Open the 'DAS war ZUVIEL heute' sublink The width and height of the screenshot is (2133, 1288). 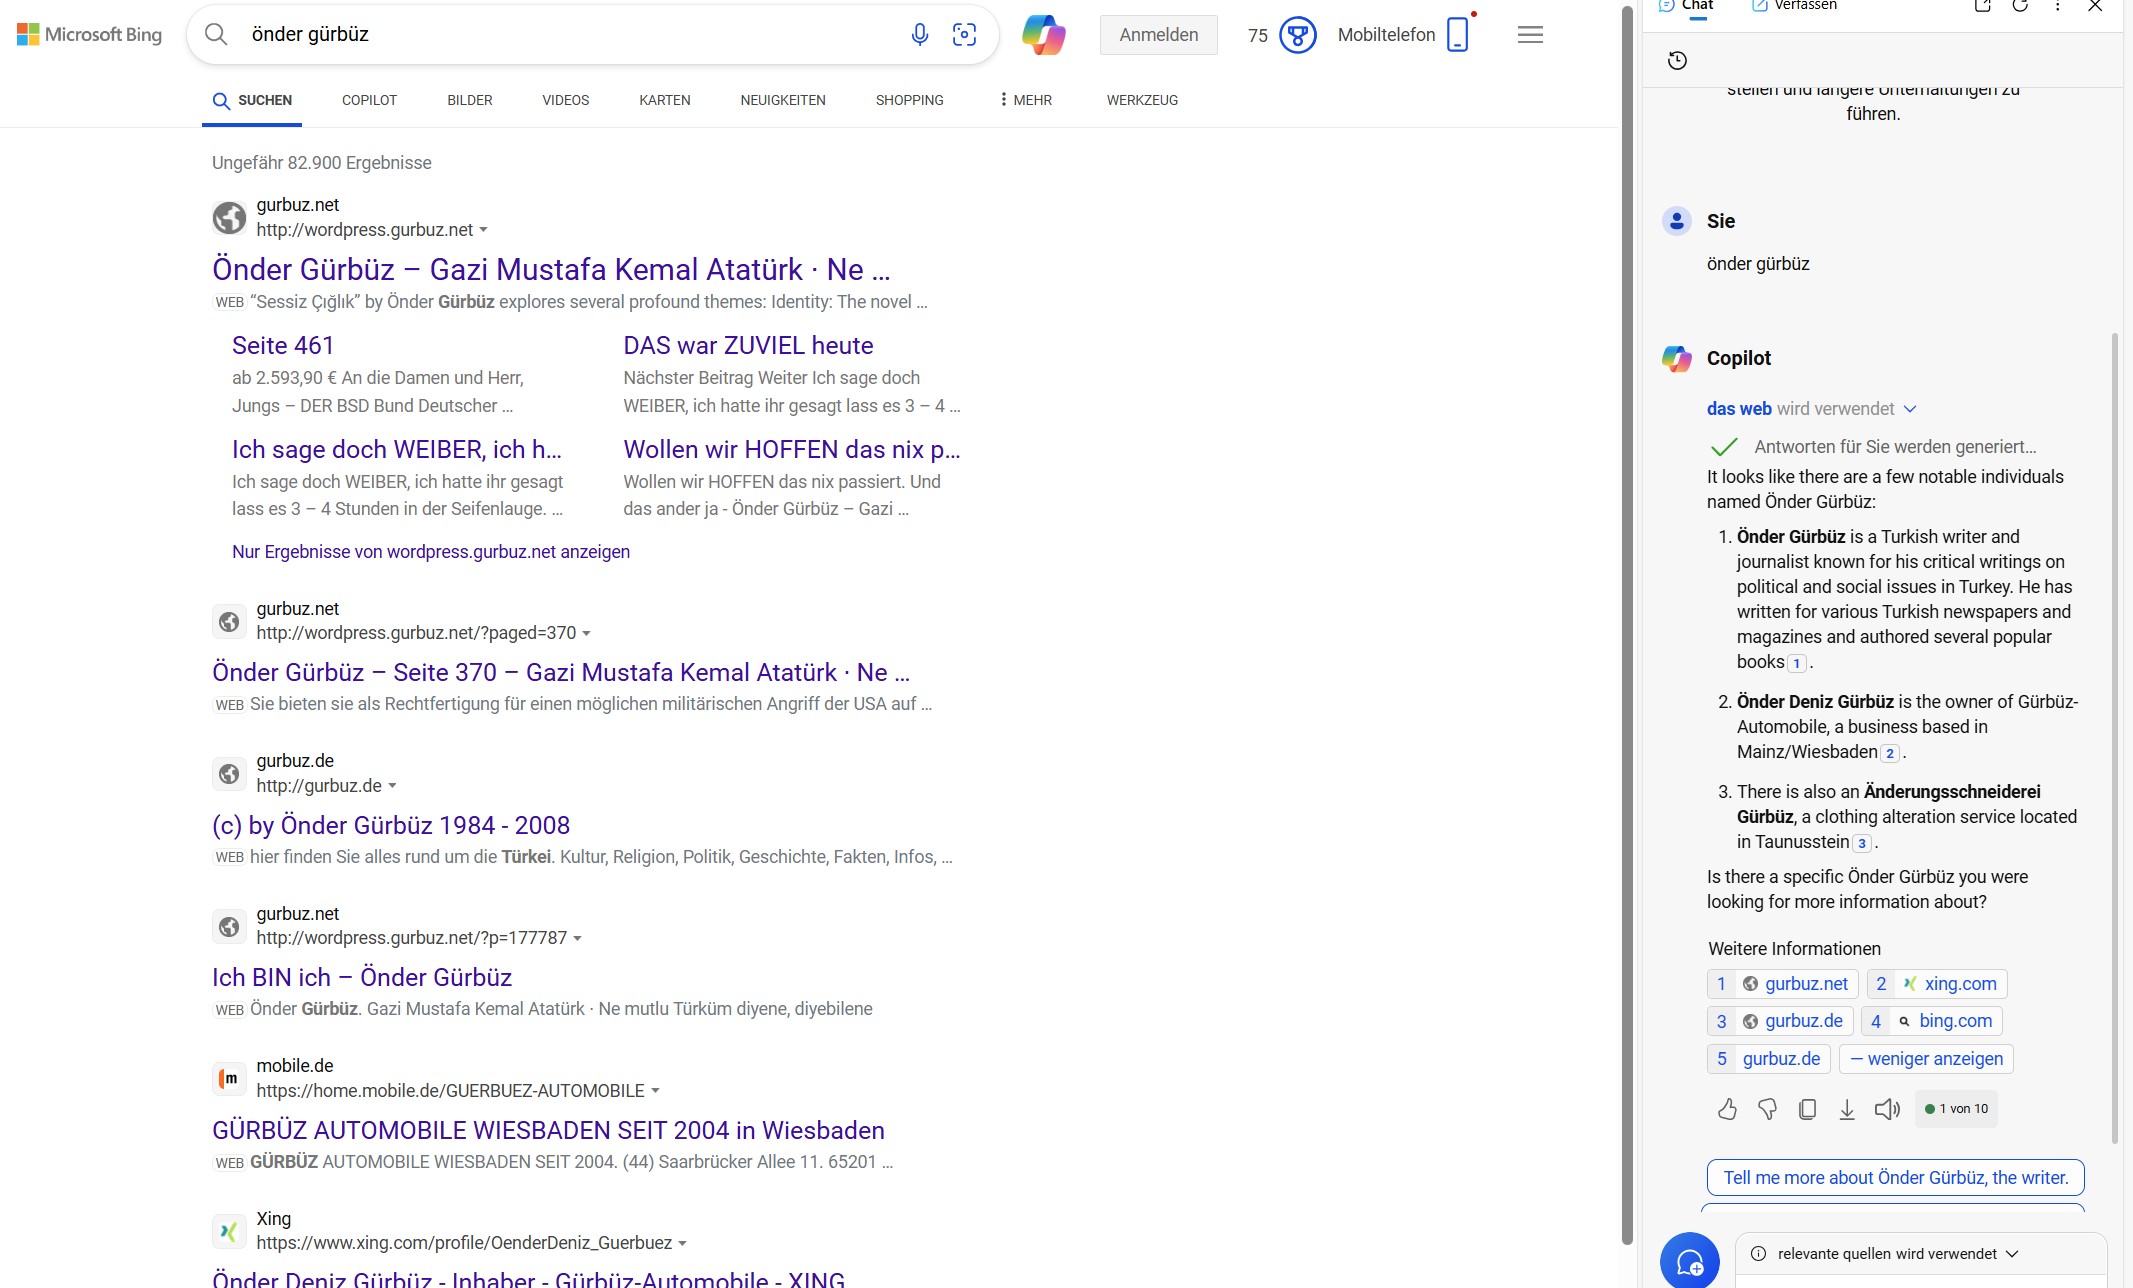[748, 346]
